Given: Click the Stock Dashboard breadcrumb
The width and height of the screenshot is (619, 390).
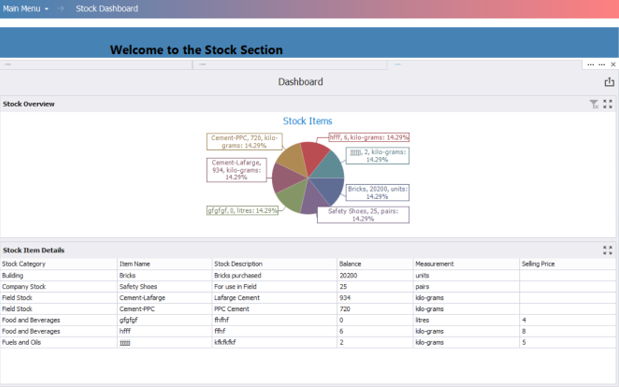Looking at the screenshot, I should [107, 9].
